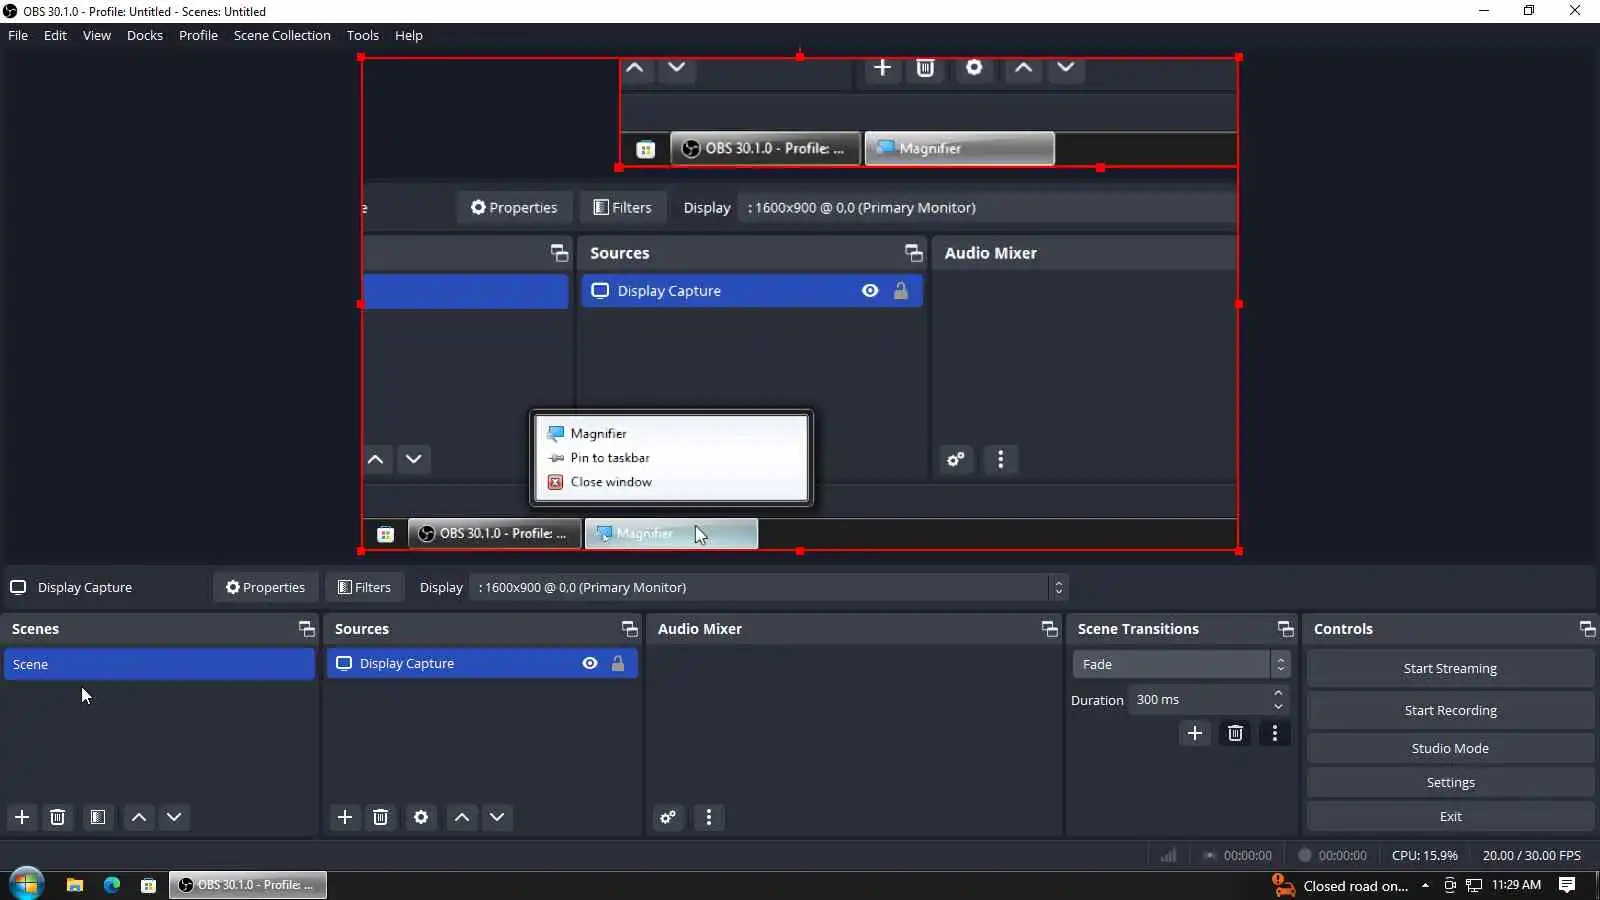Open the Edit menu

tap(55, 35)
